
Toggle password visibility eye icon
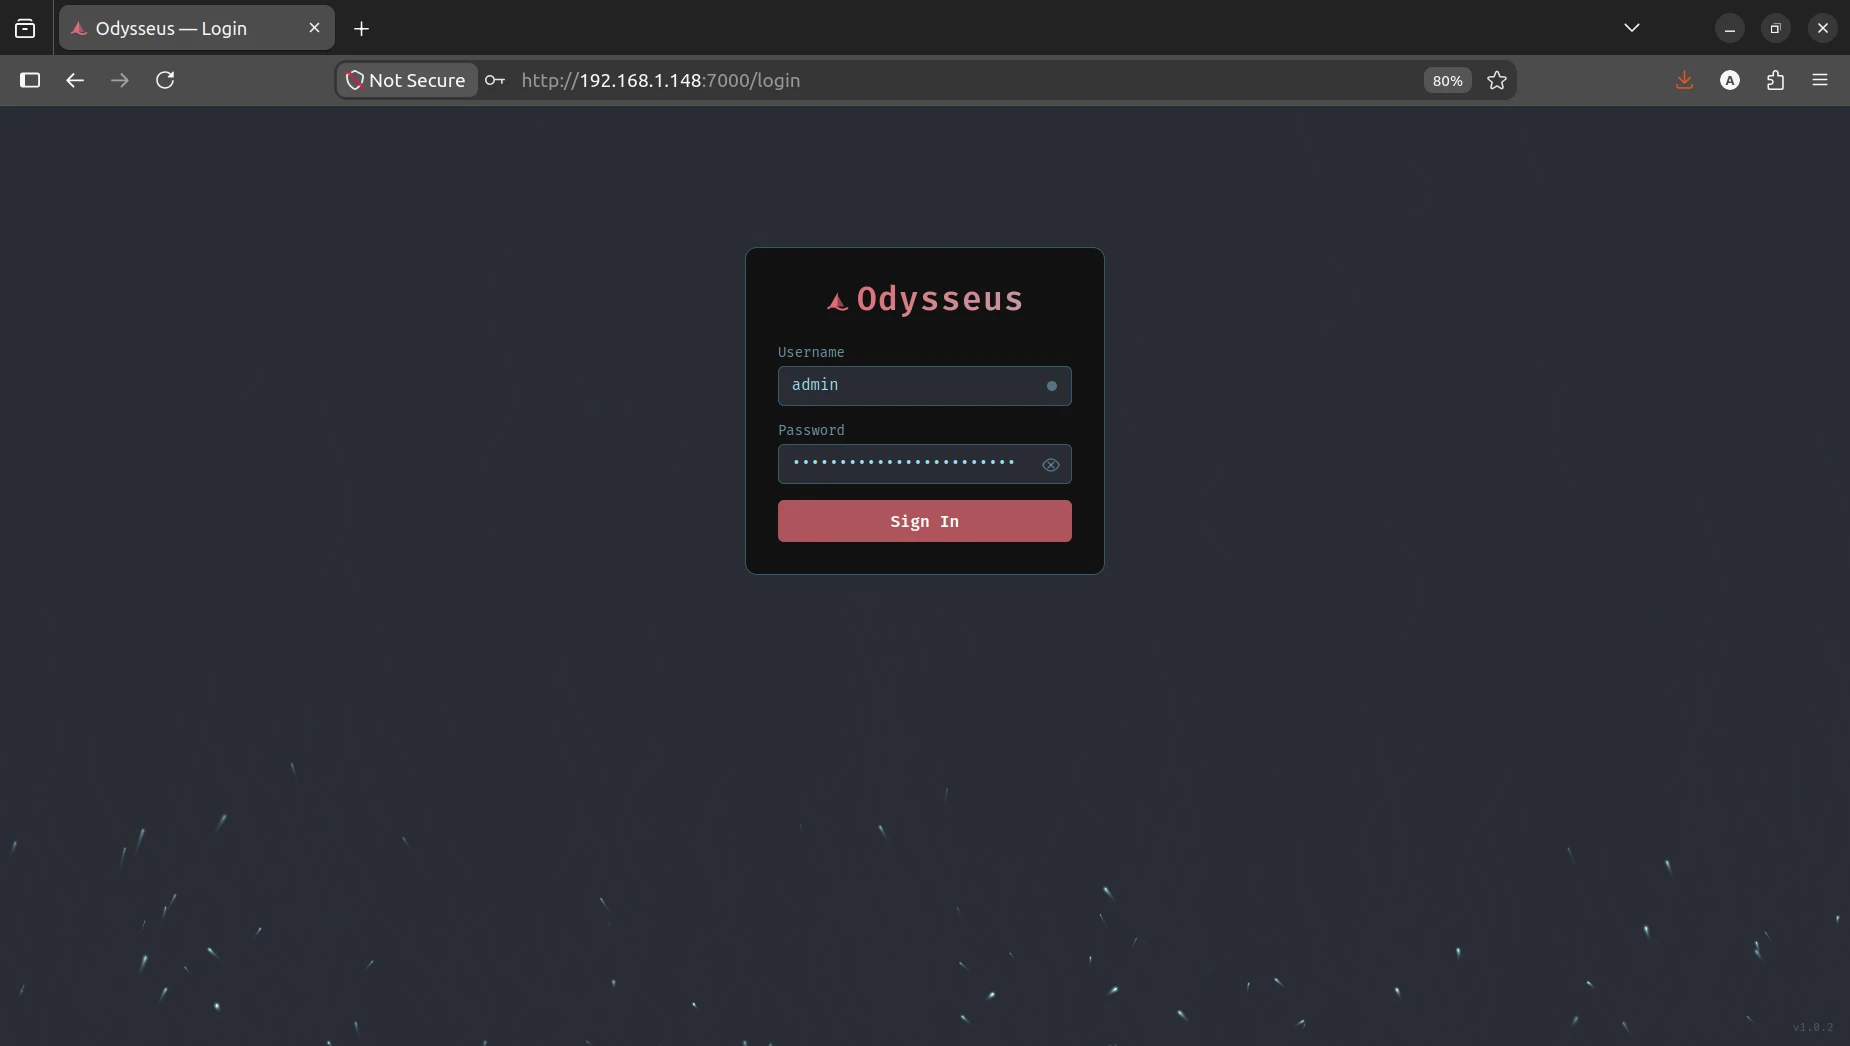[1051, 465]
